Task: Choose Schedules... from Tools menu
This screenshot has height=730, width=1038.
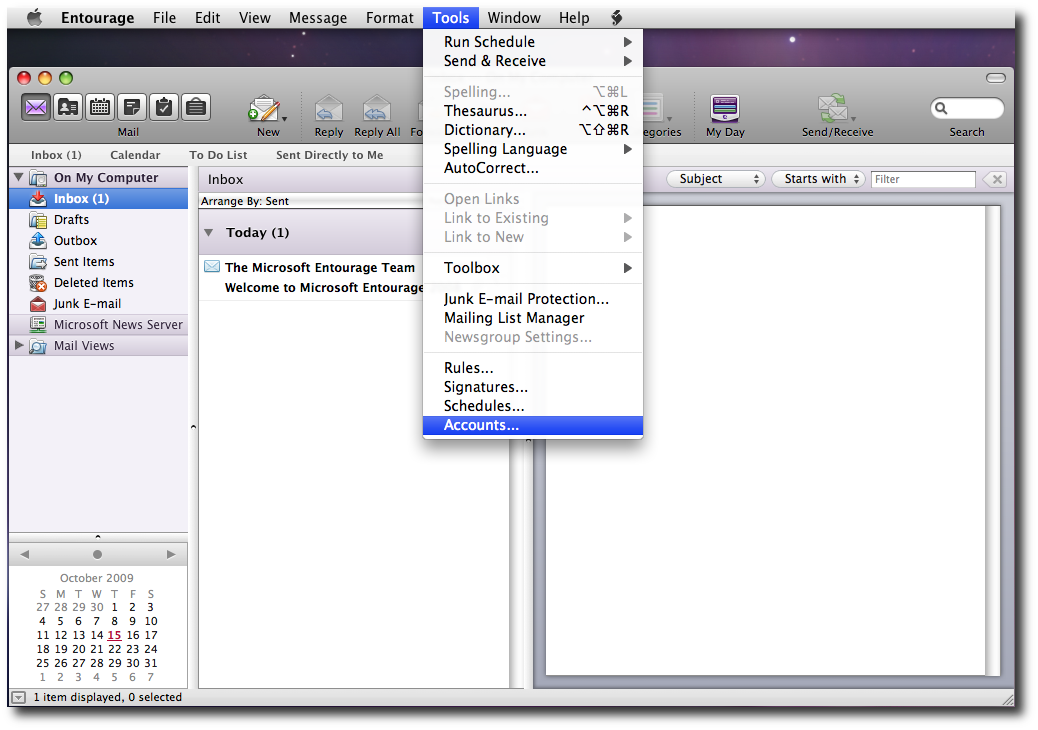Action: pyautogui.click(x=533, y=406)
